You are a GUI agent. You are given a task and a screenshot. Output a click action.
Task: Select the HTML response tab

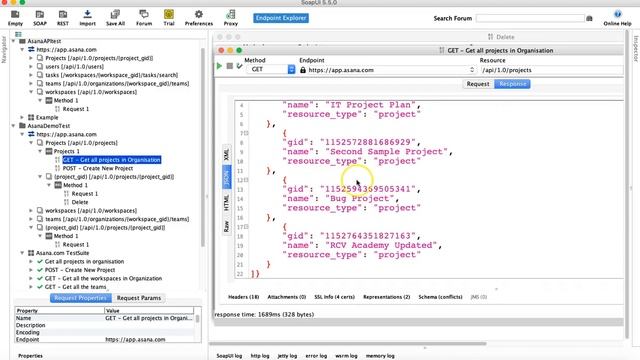[227, 202]
